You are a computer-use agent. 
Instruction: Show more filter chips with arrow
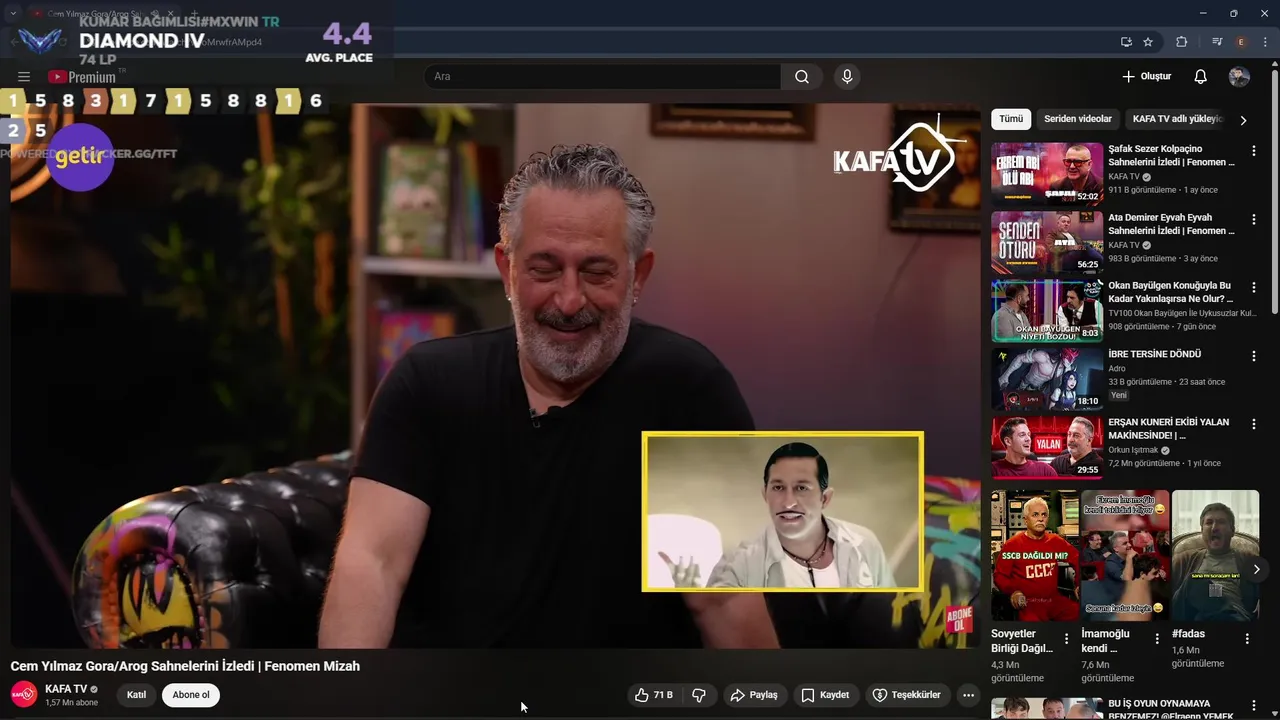[x=1243, y=120]
